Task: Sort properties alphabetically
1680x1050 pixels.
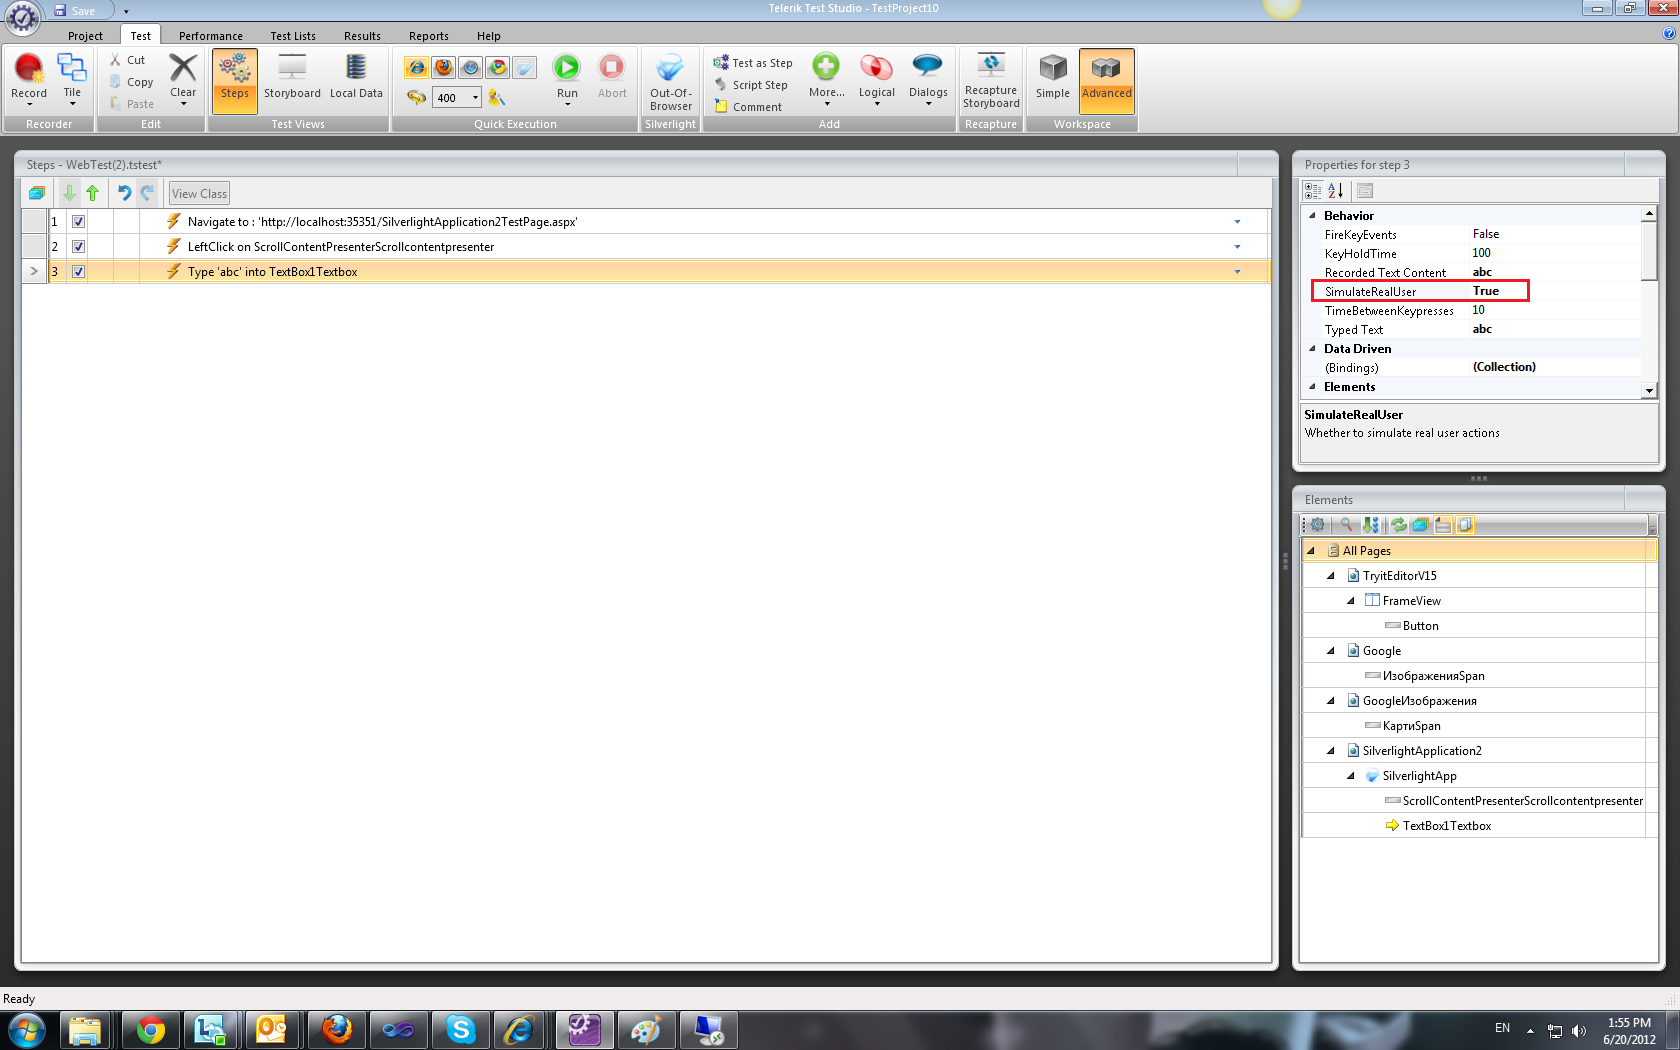Action: 1336,190
